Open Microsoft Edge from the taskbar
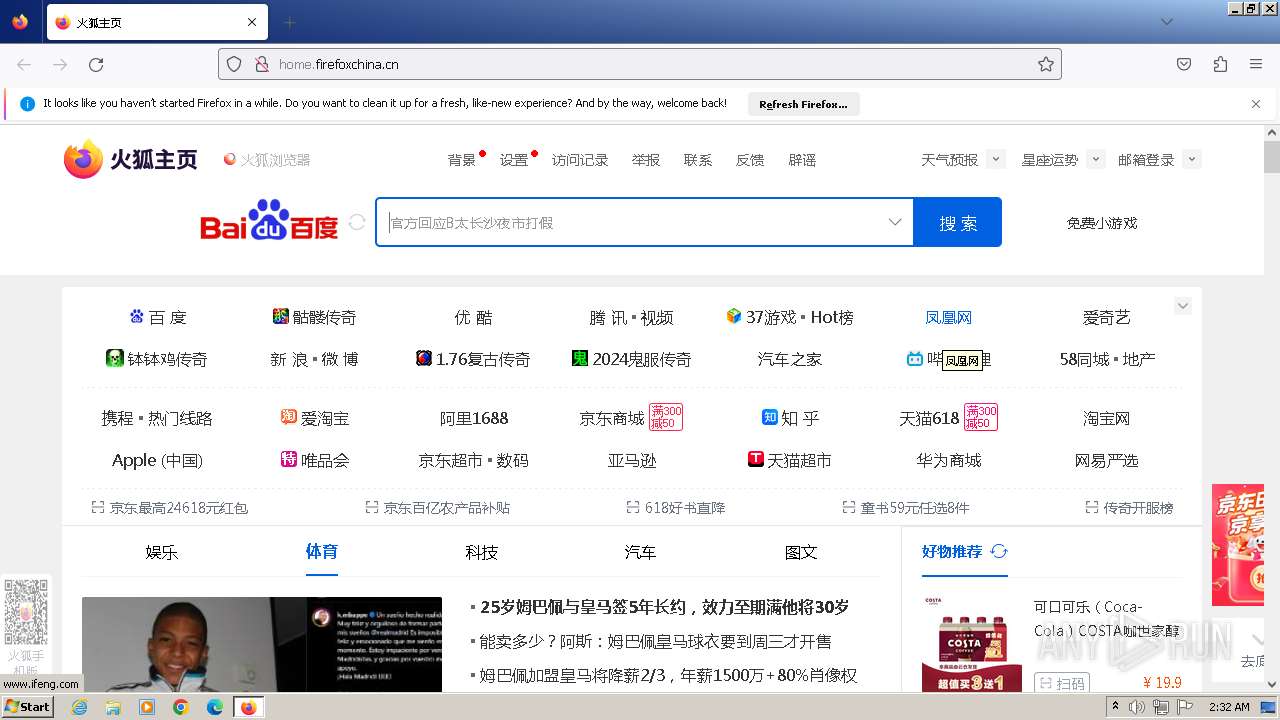Screen dimensions: 1280x720 click(x=214, y=707)
